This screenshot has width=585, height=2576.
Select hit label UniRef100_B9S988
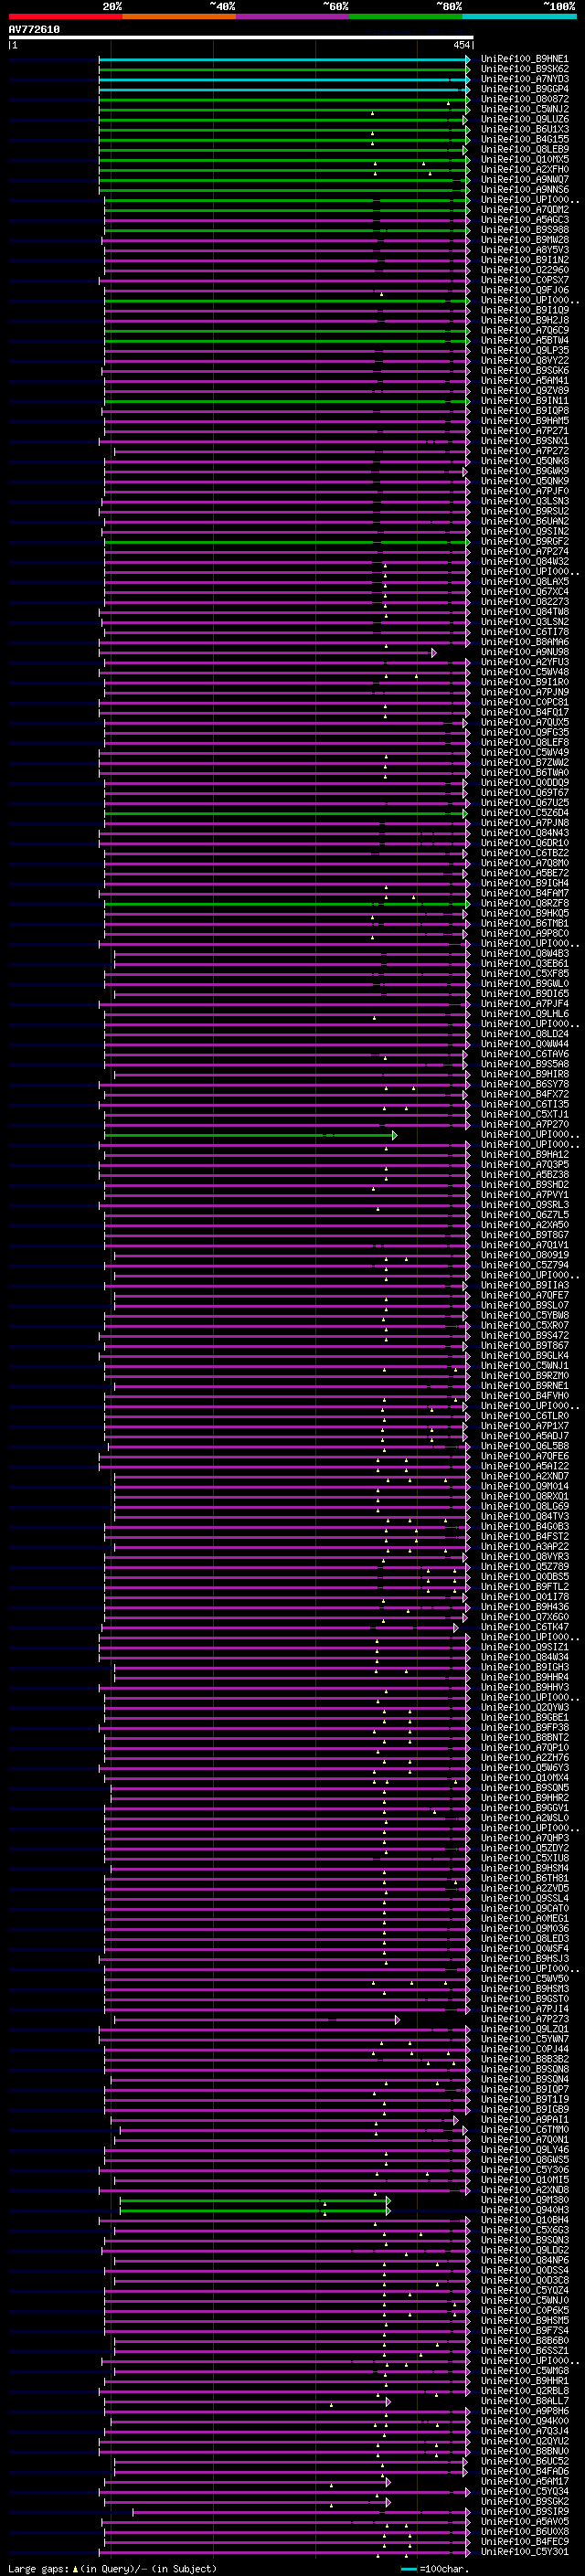click(x=524, y=230)
